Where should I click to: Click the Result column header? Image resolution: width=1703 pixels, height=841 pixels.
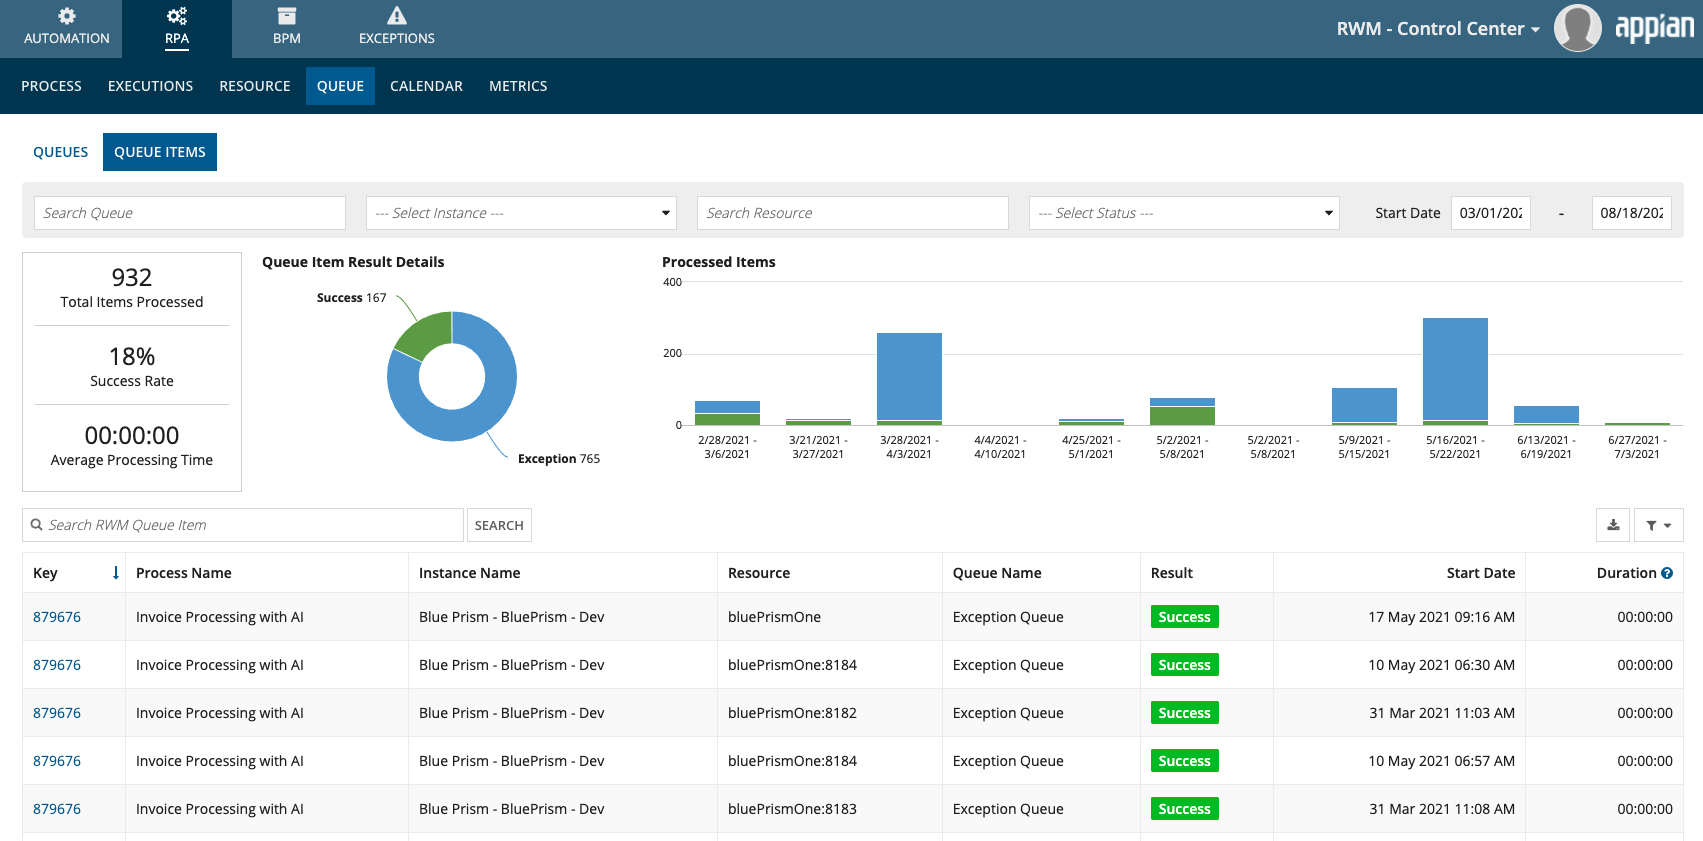tap(1172, 573)
